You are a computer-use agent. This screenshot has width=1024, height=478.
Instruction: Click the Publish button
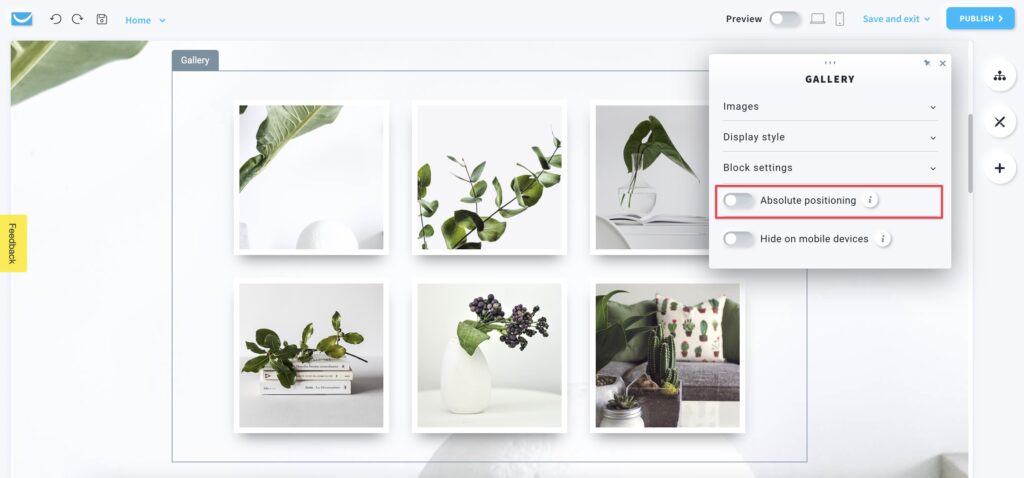click(x=980, y=19)
